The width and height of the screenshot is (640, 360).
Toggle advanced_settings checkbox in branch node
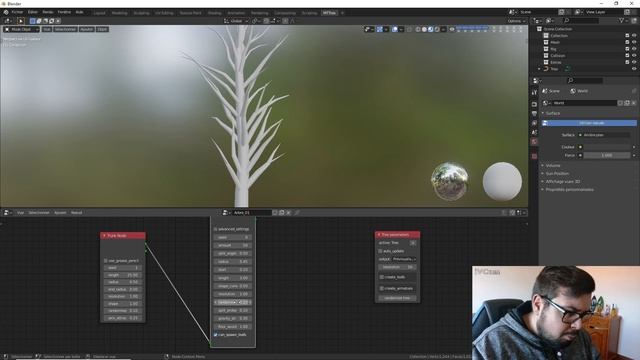tap(216, 229)
